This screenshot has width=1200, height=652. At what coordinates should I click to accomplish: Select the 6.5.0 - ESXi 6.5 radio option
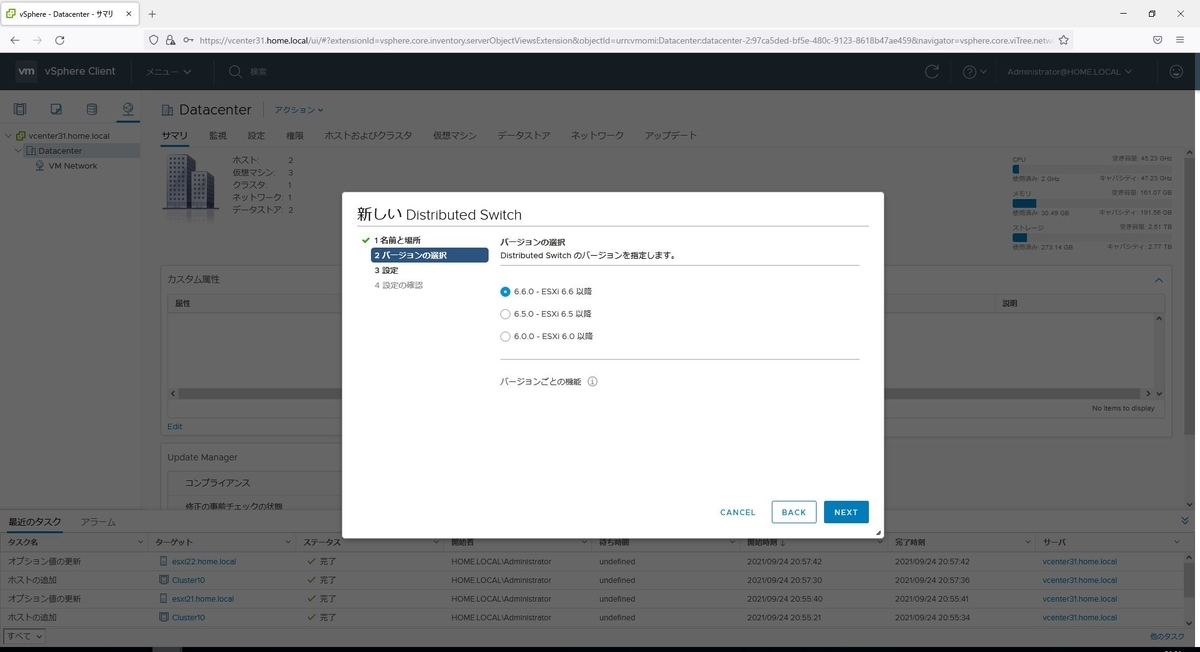tap(505, 314)
